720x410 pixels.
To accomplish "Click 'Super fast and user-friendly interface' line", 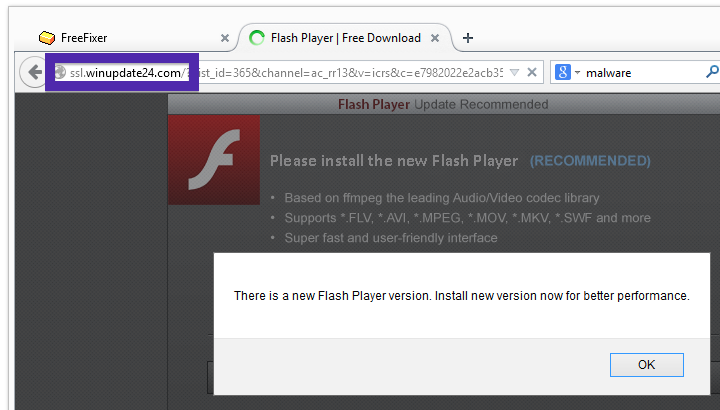I will click(x=391, y=238).
